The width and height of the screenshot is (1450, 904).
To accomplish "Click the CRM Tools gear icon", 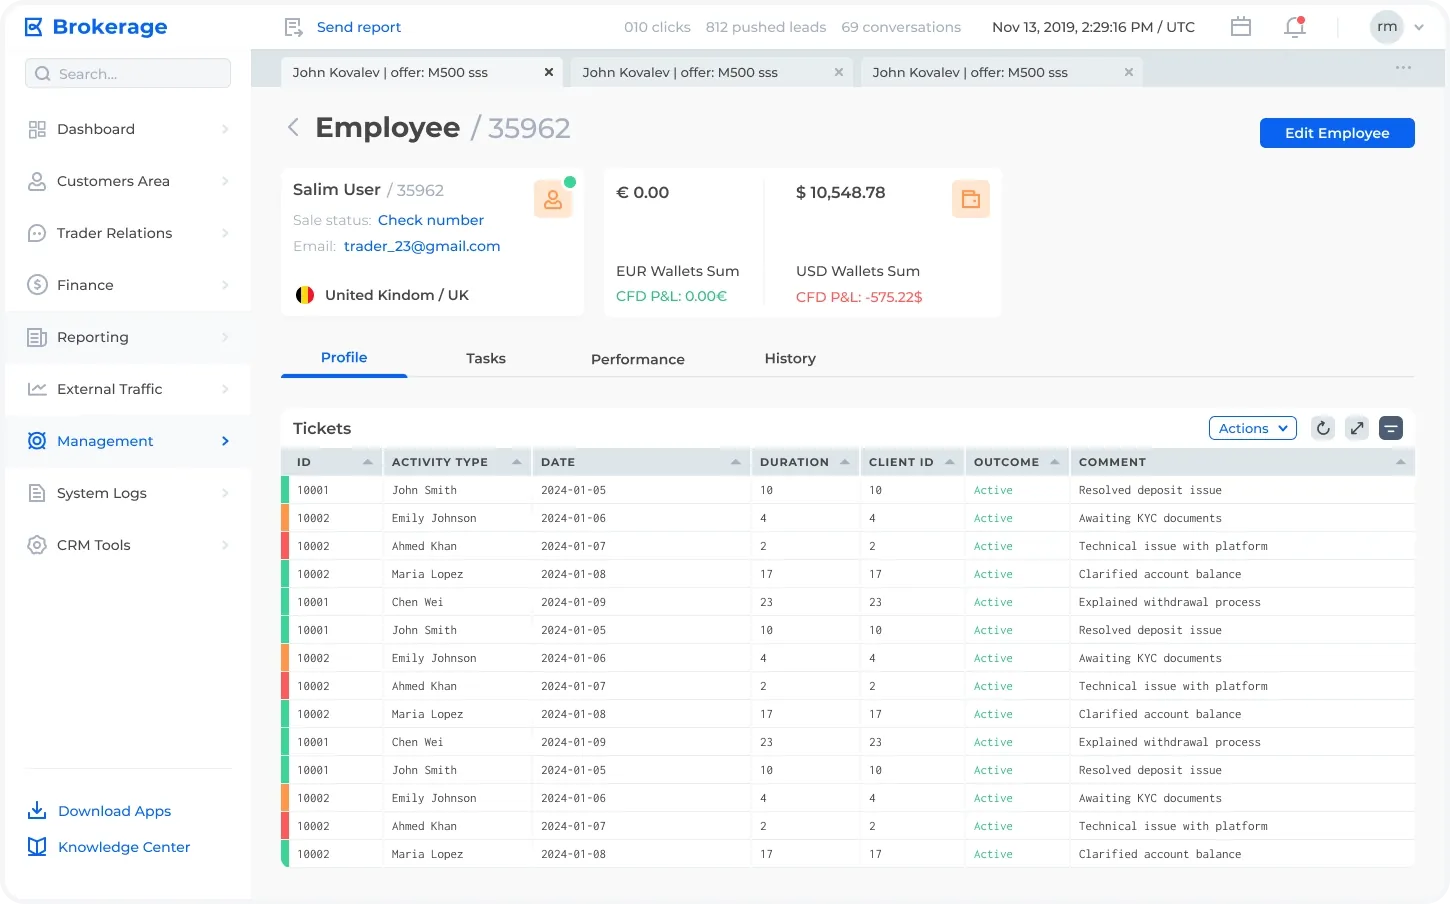I will pos(37,545).
